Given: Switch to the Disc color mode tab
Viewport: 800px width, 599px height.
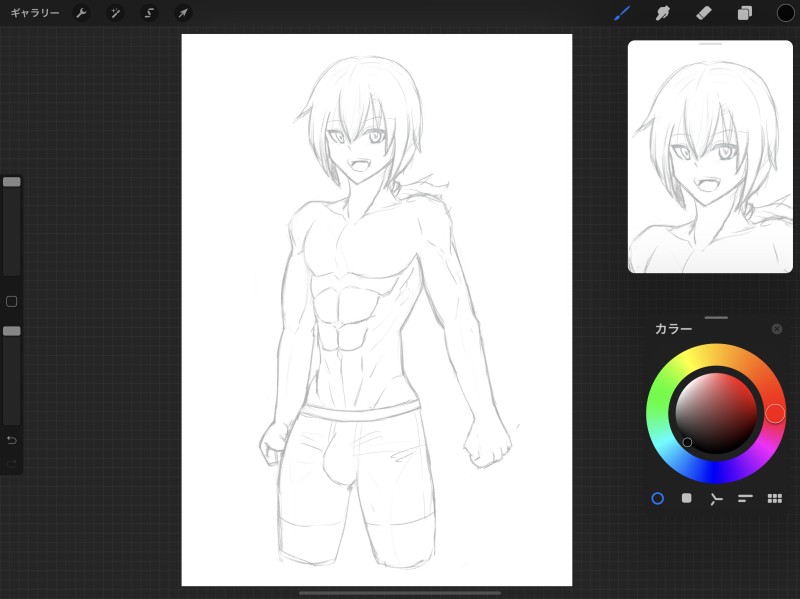Looking at the screenshot, I should tap(658, 498).
